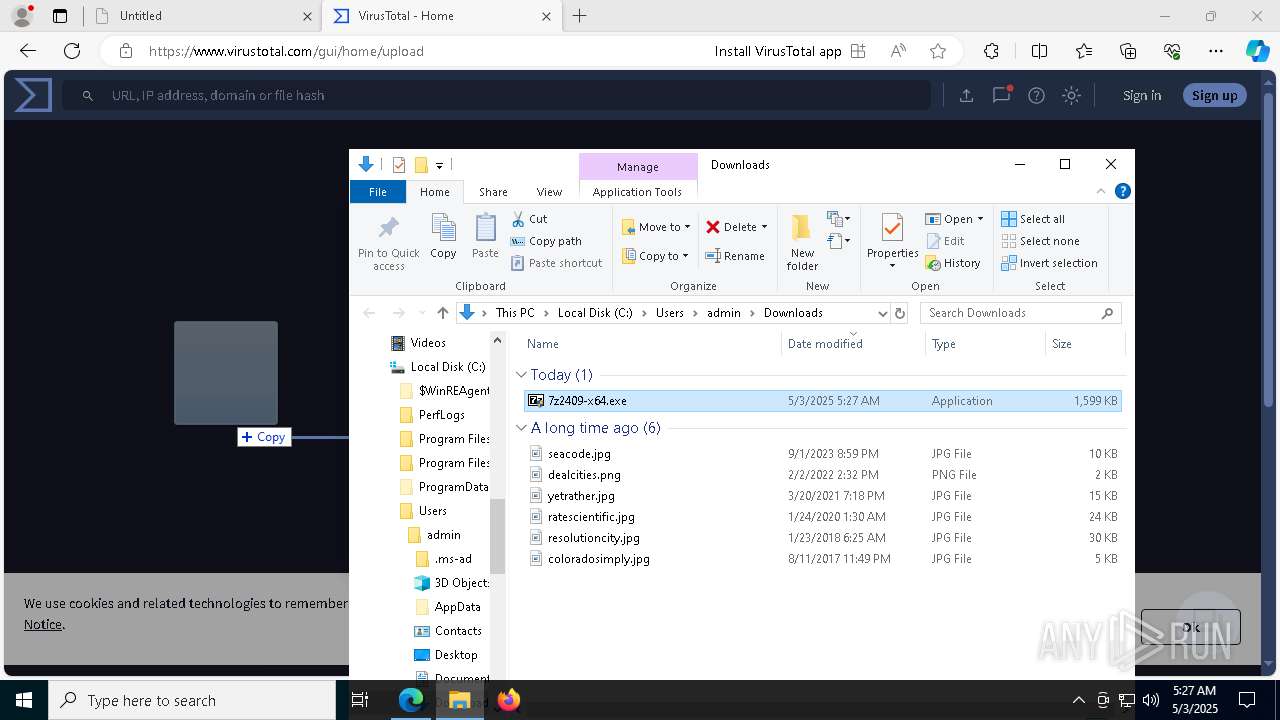Open address bar history dropdown

click(882, 313)
